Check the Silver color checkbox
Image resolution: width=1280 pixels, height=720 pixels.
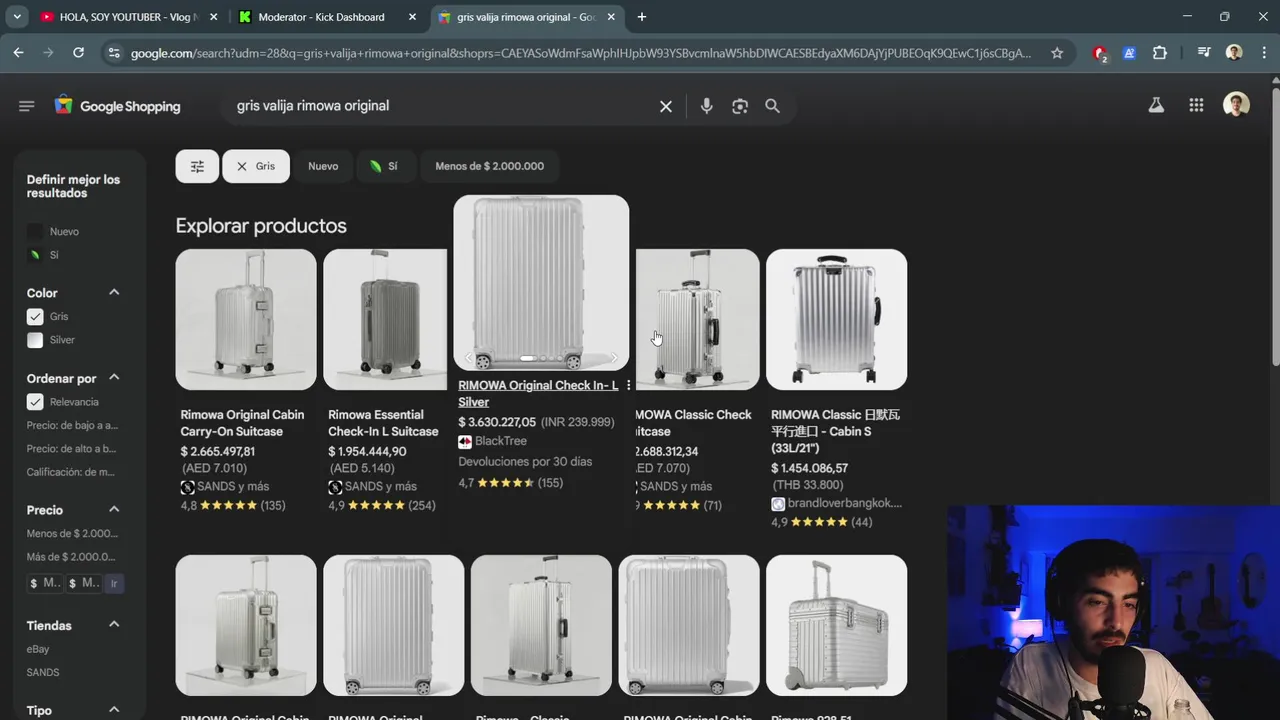[x=35, y=340]
